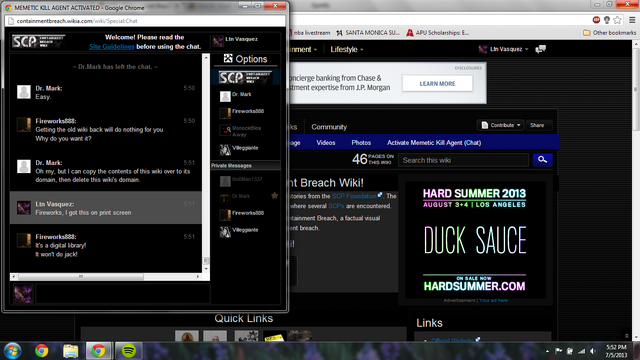This screenshot has width=640, height=360.
Task: Click the Windows Start orb
Action: pyautogui.click(x=13, y=351)
